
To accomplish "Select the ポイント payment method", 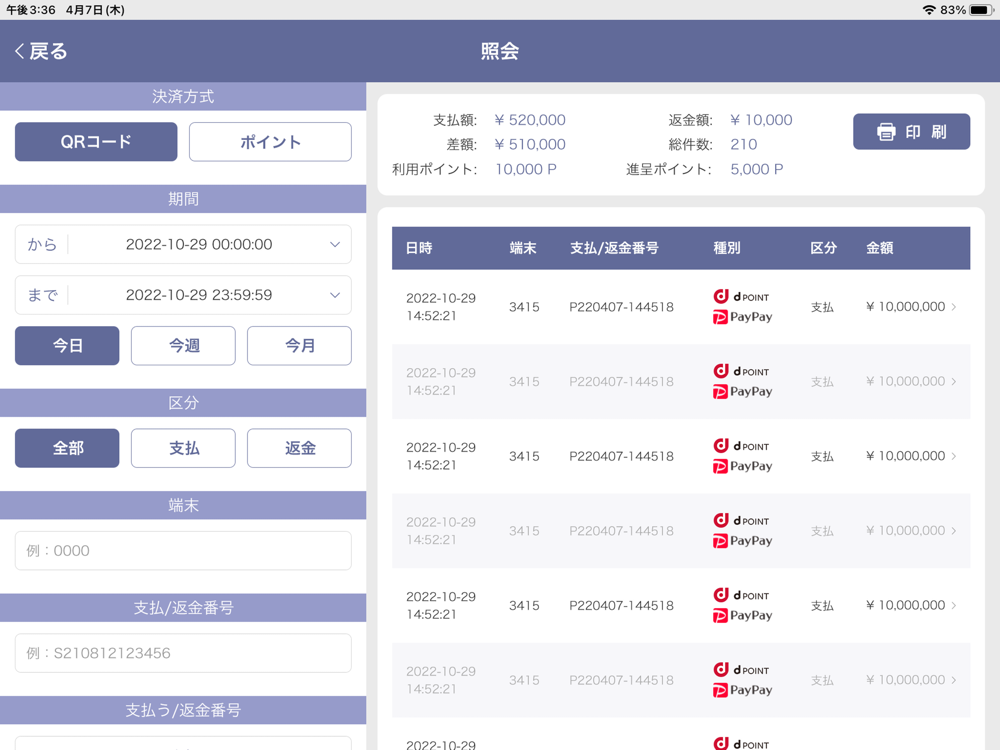I will (270, 142).
